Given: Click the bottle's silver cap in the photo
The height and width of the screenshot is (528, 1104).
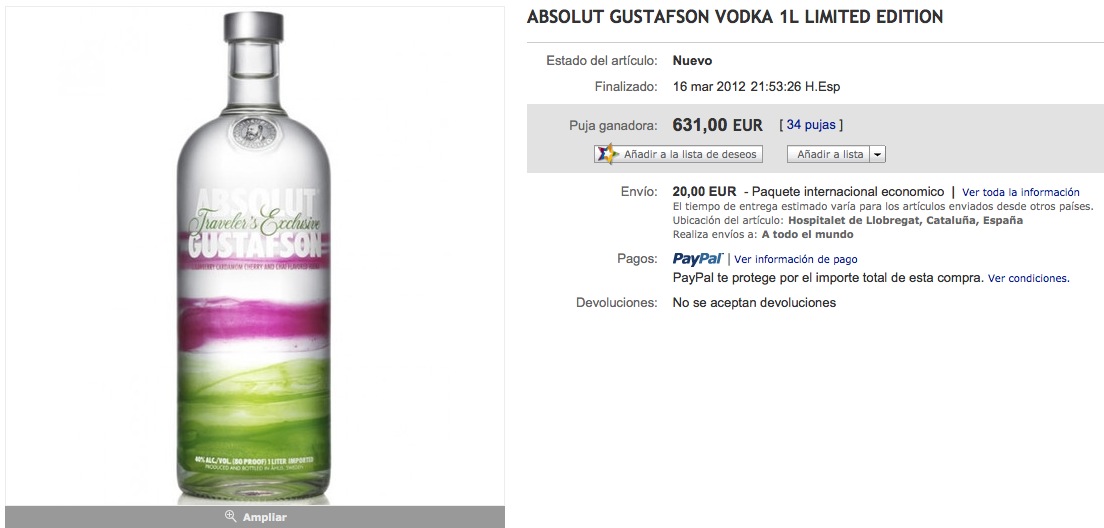Looking at the screenshot, I should (253, 27).
